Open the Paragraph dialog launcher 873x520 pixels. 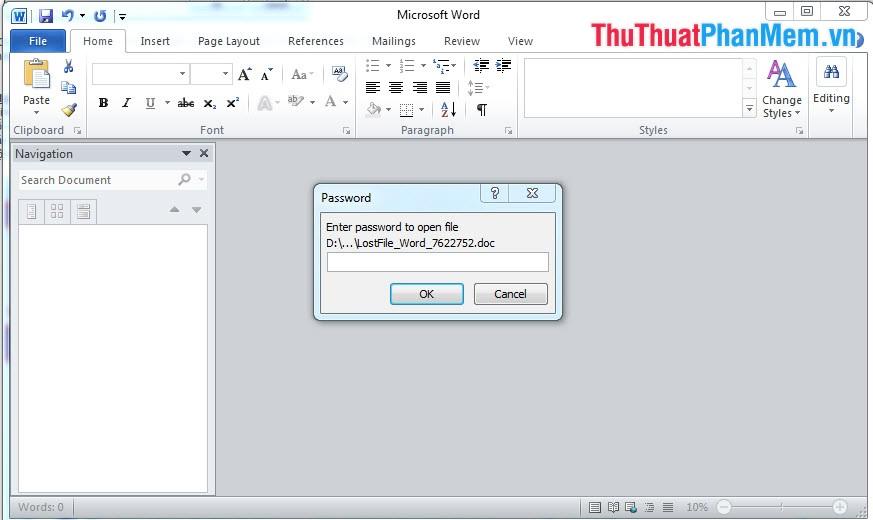(x=508, y=131)
